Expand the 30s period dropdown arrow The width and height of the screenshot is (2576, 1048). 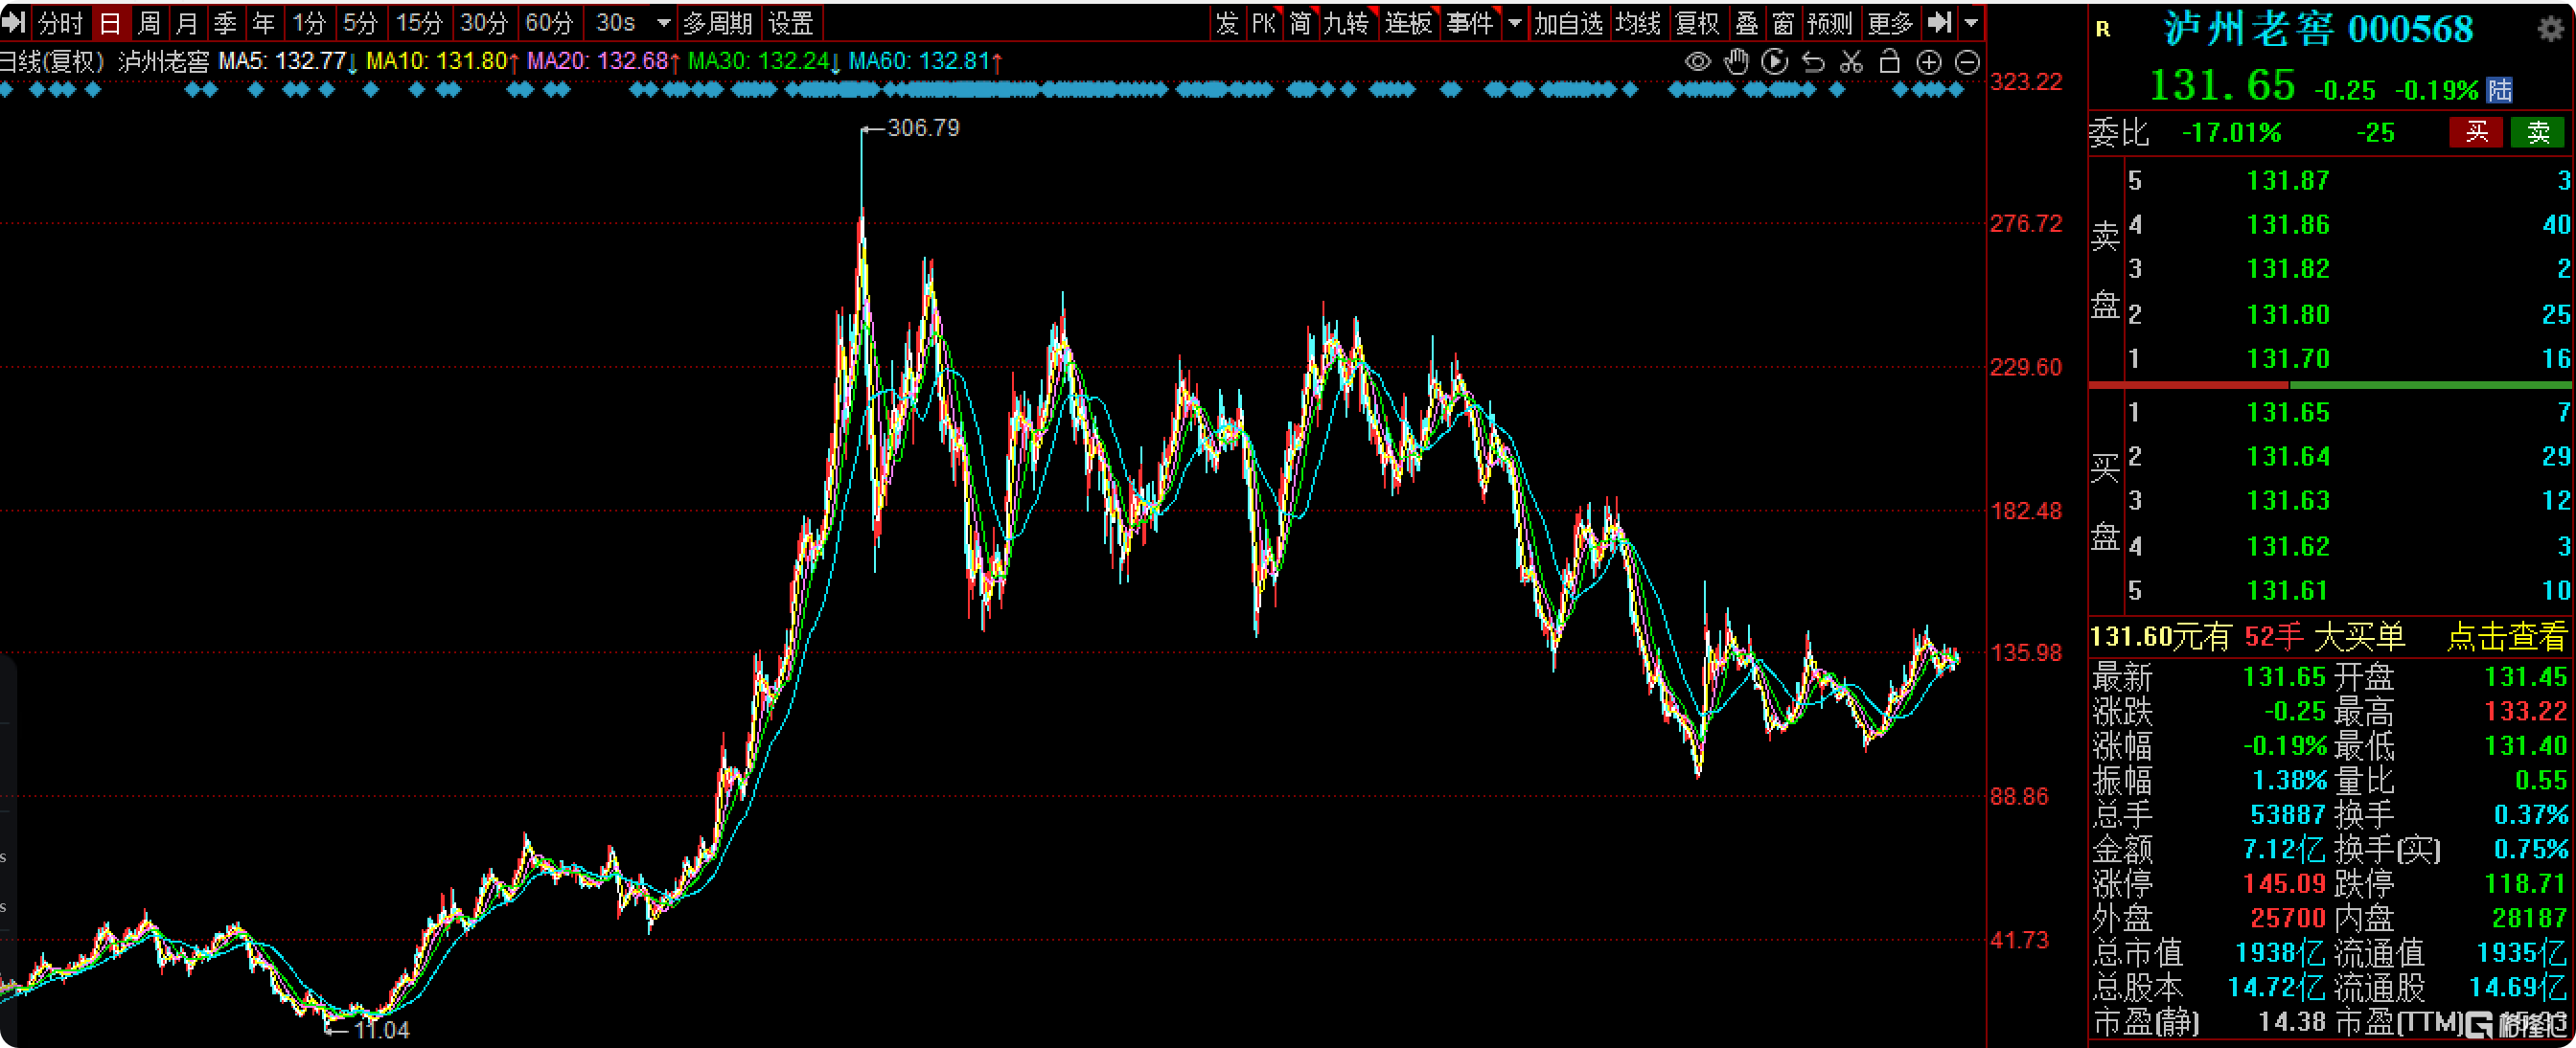click(663, 22)
